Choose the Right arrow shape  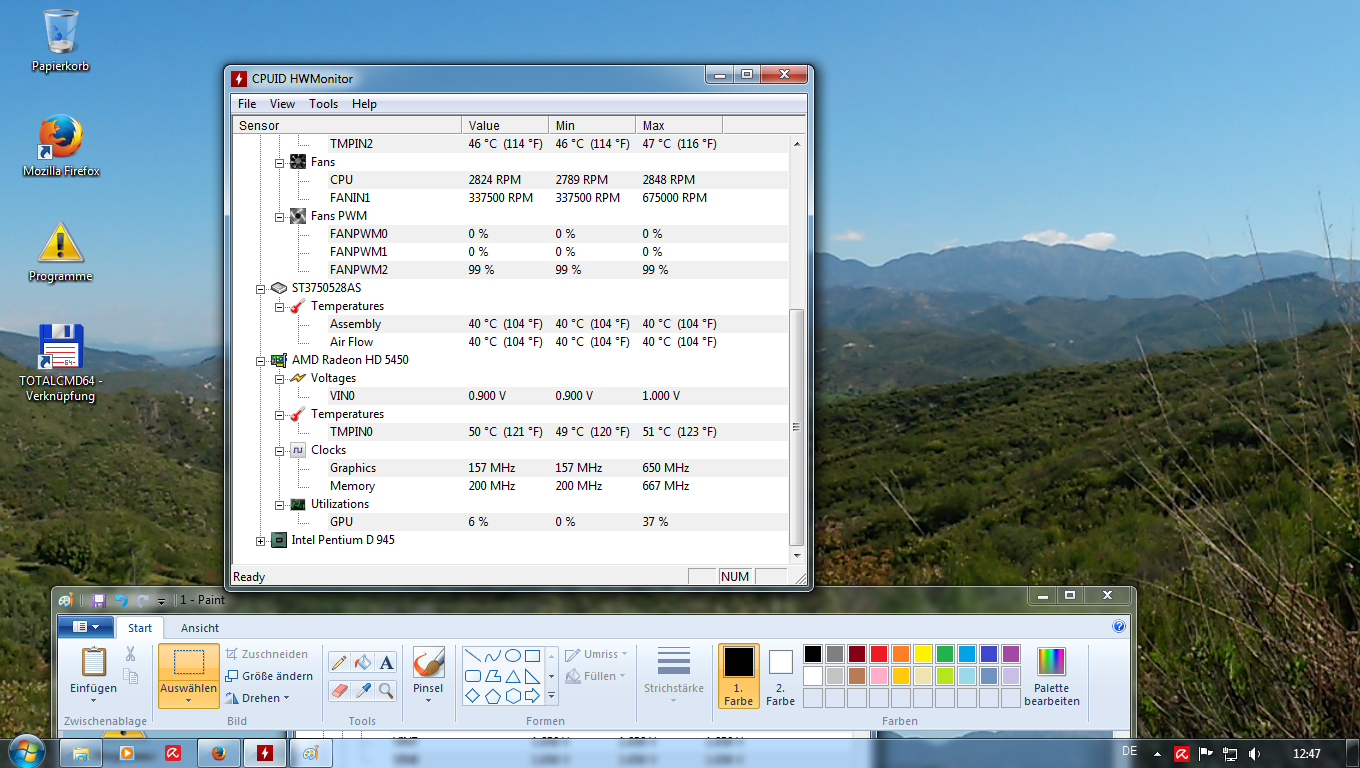coord(532,696)
